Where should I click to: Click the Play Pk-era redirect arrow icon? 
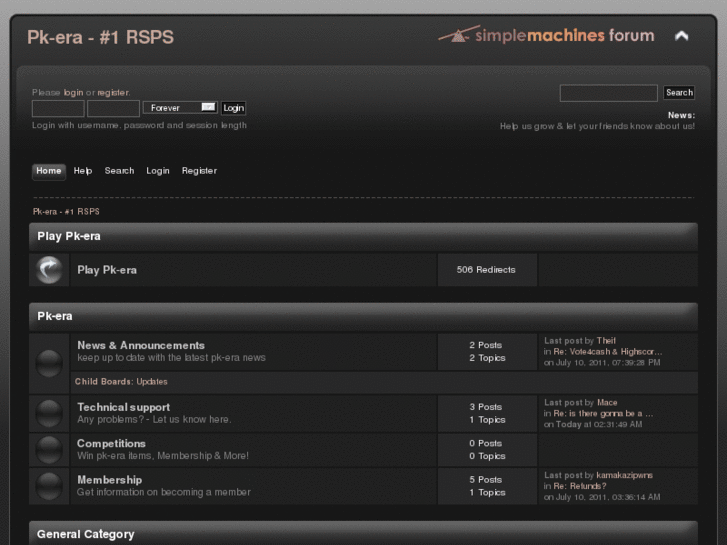(49, 269)
